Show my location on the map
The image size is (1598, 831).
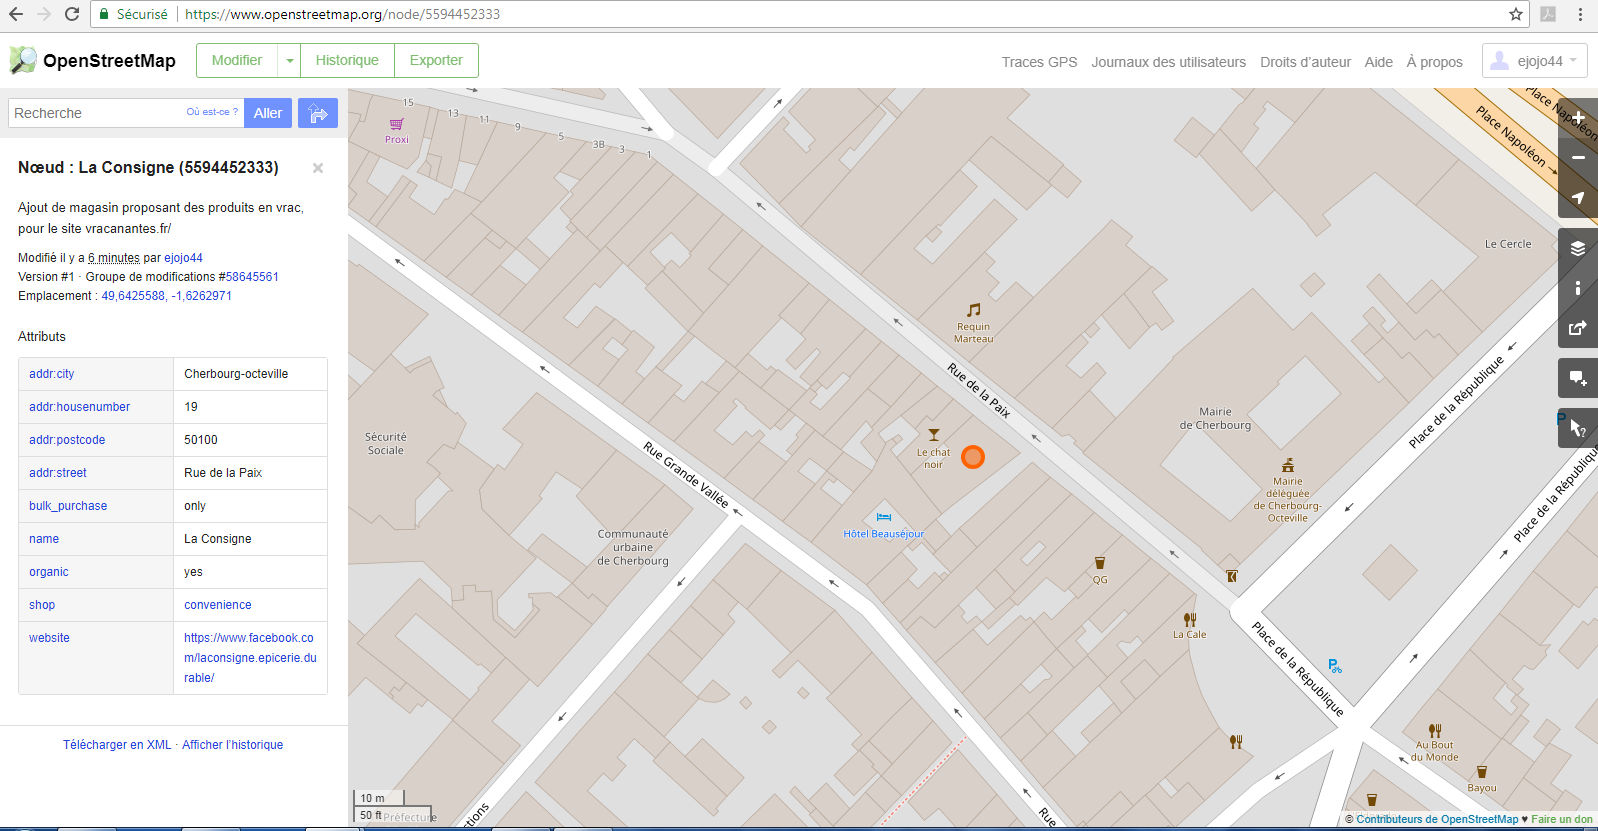(x=1578, y=198)
